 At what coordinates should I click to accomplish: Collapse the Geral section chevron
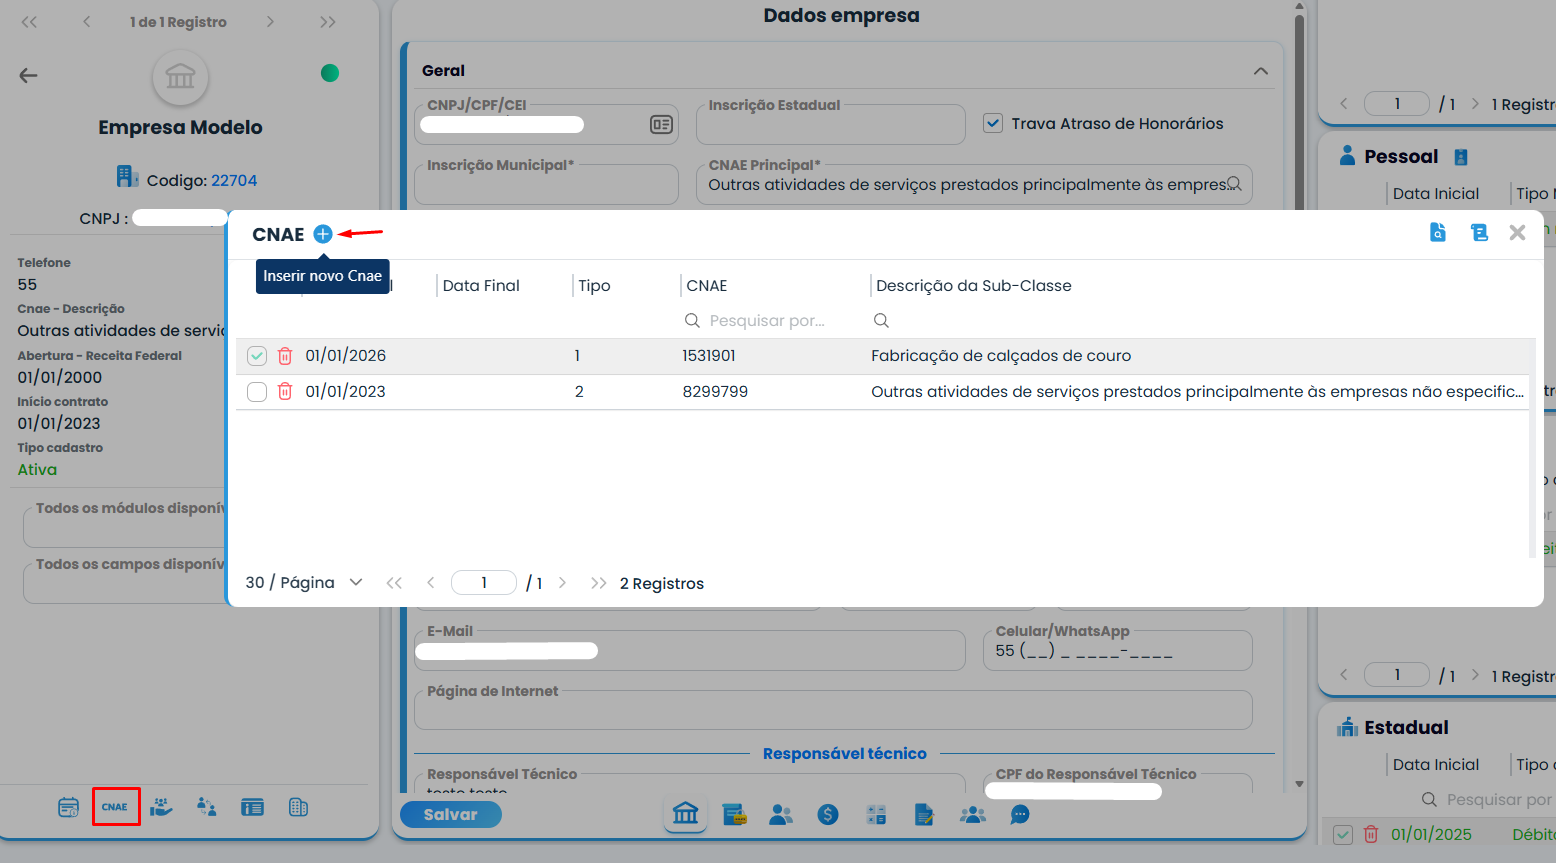pyautogui.click(x=1260, y=71)
